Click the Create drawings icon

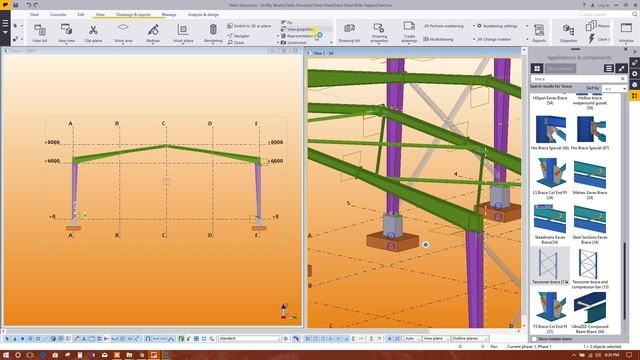(409, 27)
